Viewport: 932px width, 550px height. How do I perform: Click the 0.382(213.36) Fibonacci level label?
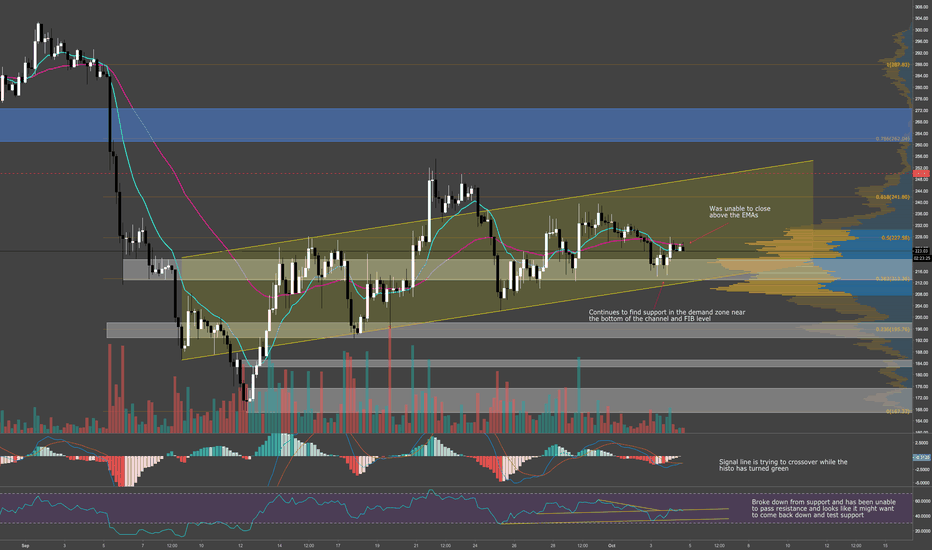[892, 278]
